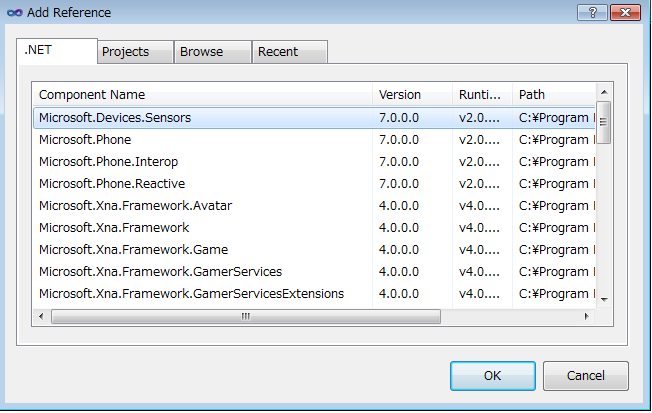Open the help question mark button
This screenshot has width=652, height=413.
pos(592,12)
